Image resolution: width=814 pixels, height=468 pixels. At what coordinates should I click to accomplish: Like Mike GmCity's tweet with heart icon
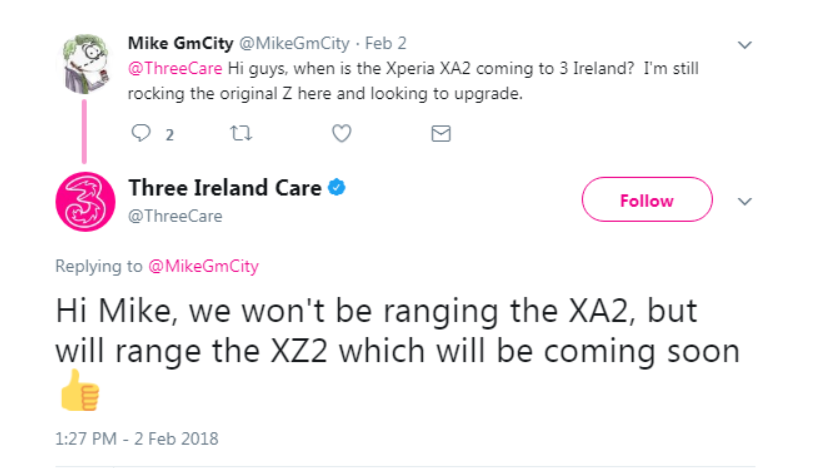click(340, 133)
